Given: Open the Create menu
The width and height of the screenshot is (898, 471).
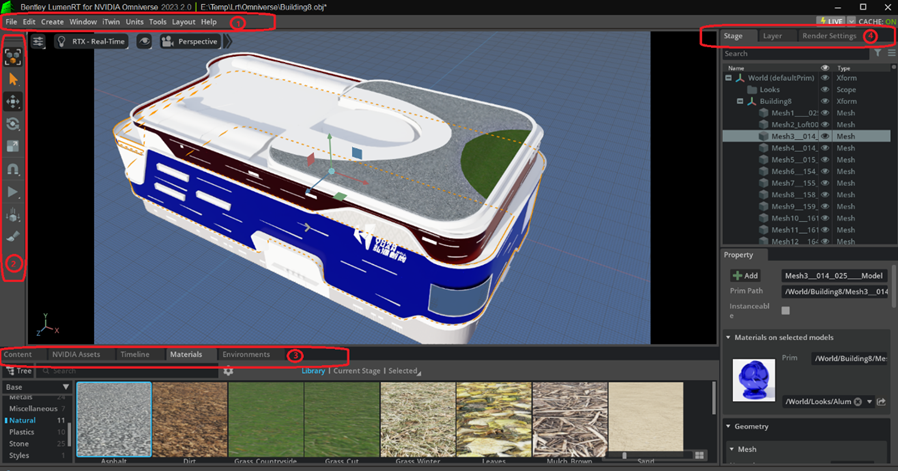Looking at the screenshot, I should (x=52, y=22).
